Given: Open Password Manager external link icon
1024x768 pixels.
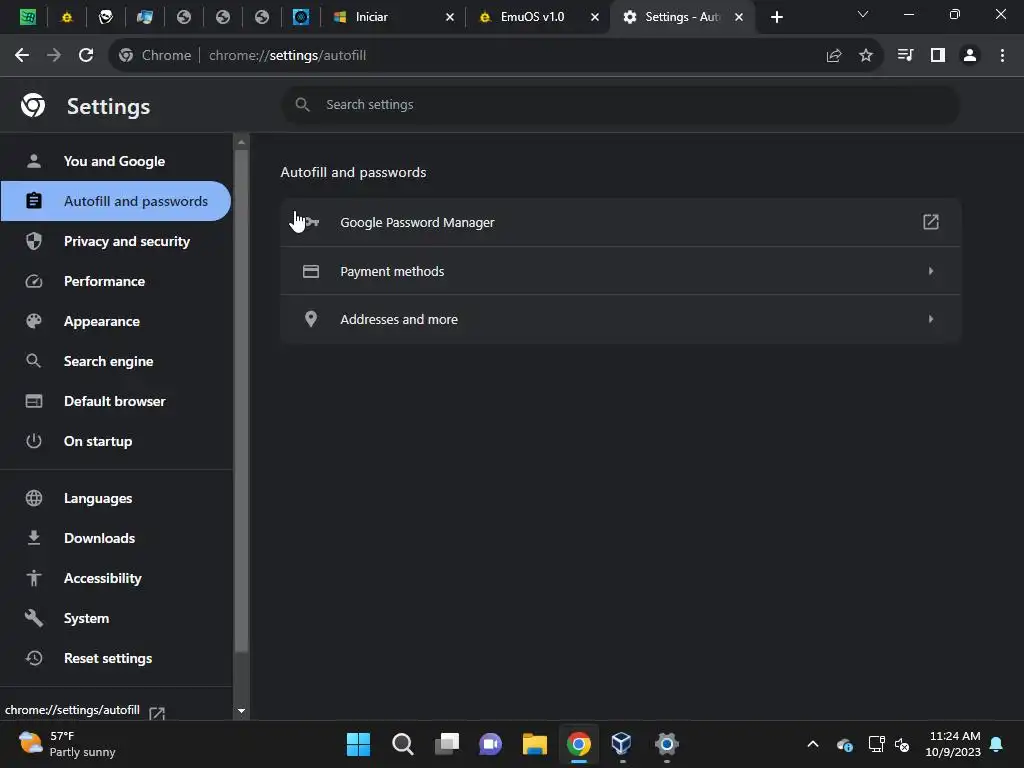Looking at the screenshot, I should 931,222.
